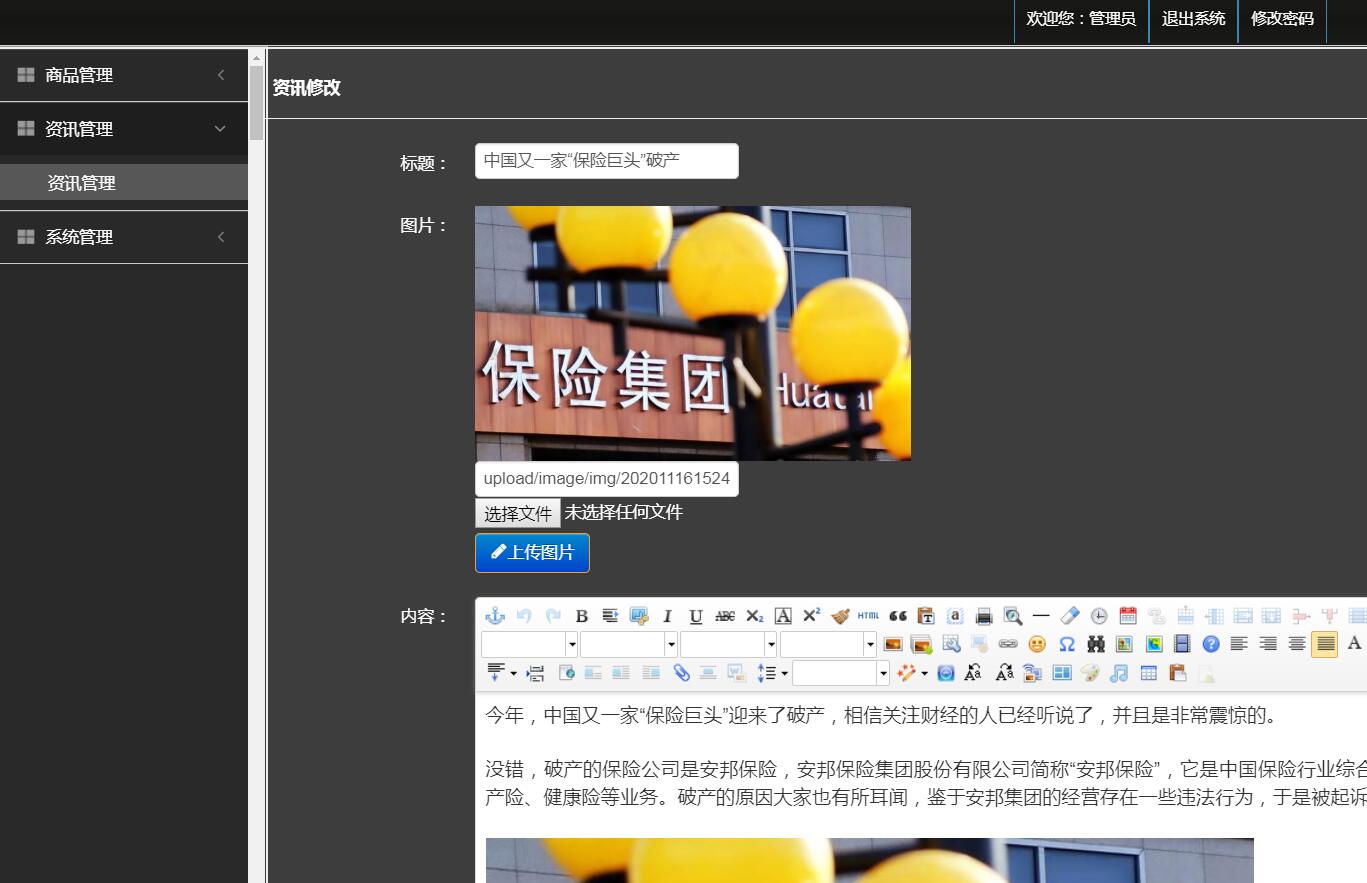Screen dimensions: 1367x883
Task: Open text direction dropdown arrow
Action: click(513, 673)
